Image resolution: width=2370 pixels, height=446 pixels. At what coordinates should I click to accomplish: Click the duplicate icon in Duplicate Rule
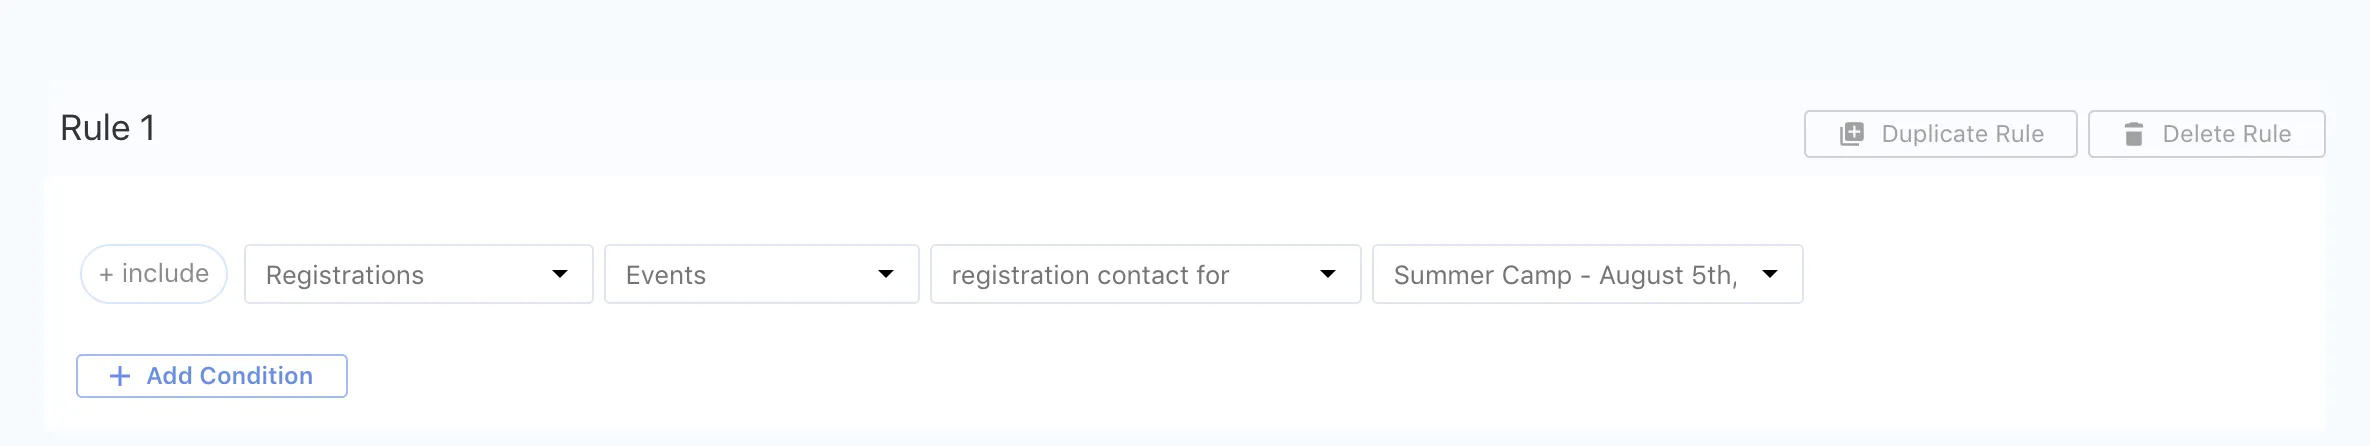(x=1852, y=134)
